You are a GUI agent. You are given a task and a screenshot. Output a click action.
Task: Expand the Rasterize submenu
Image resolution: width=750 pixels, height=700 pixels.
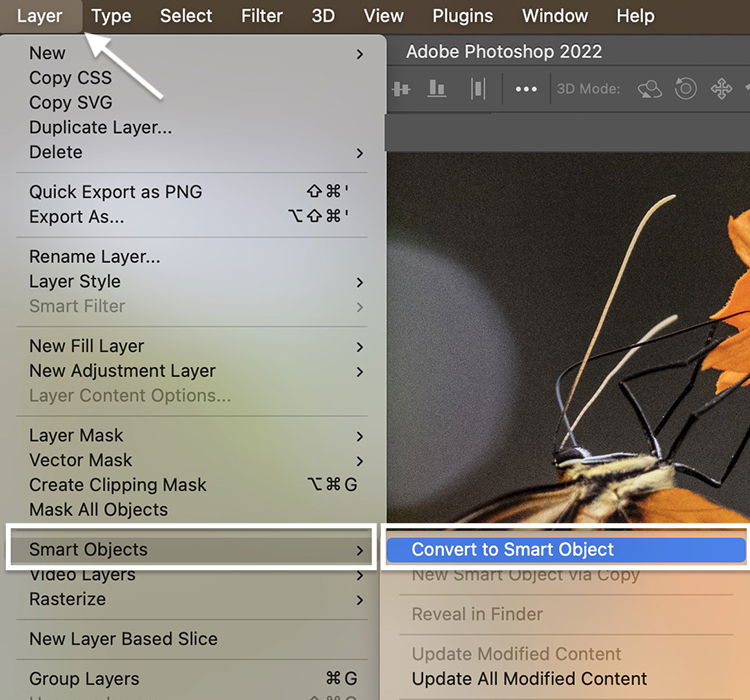click(x=360, y=600)
